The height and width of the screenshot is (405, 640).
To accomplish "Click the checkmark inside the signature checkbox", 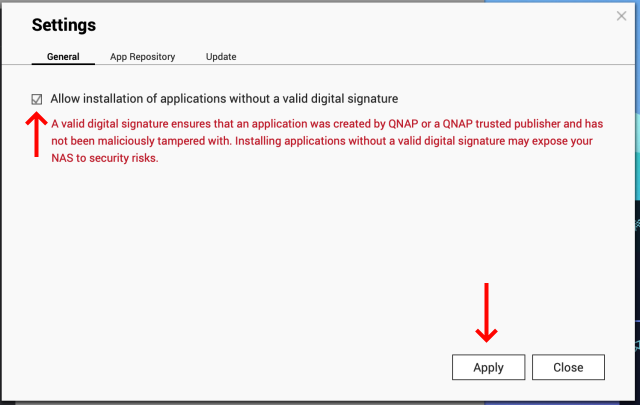I will click(x=37, y=98).
